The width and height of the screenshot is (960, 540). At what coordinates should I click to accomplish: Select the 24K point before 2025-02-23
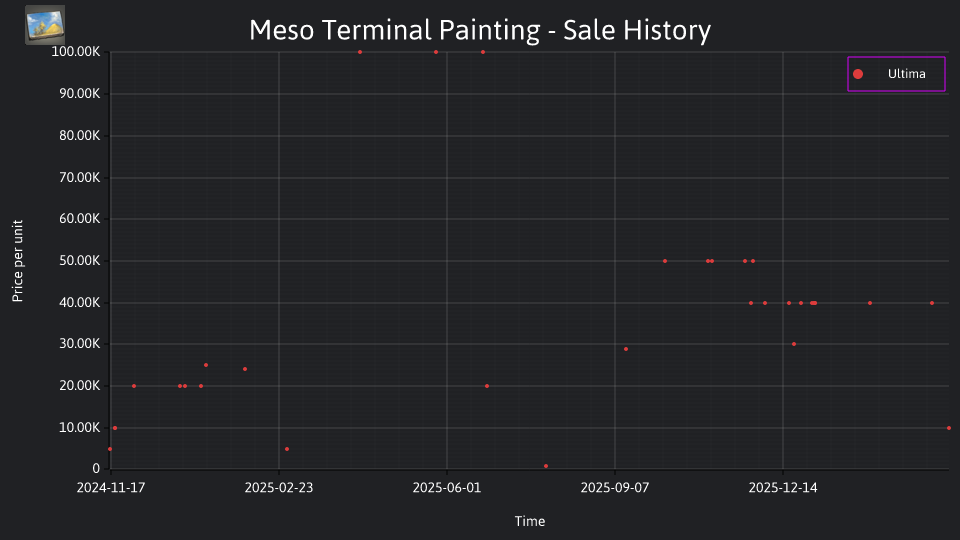[x=245, y=369]
